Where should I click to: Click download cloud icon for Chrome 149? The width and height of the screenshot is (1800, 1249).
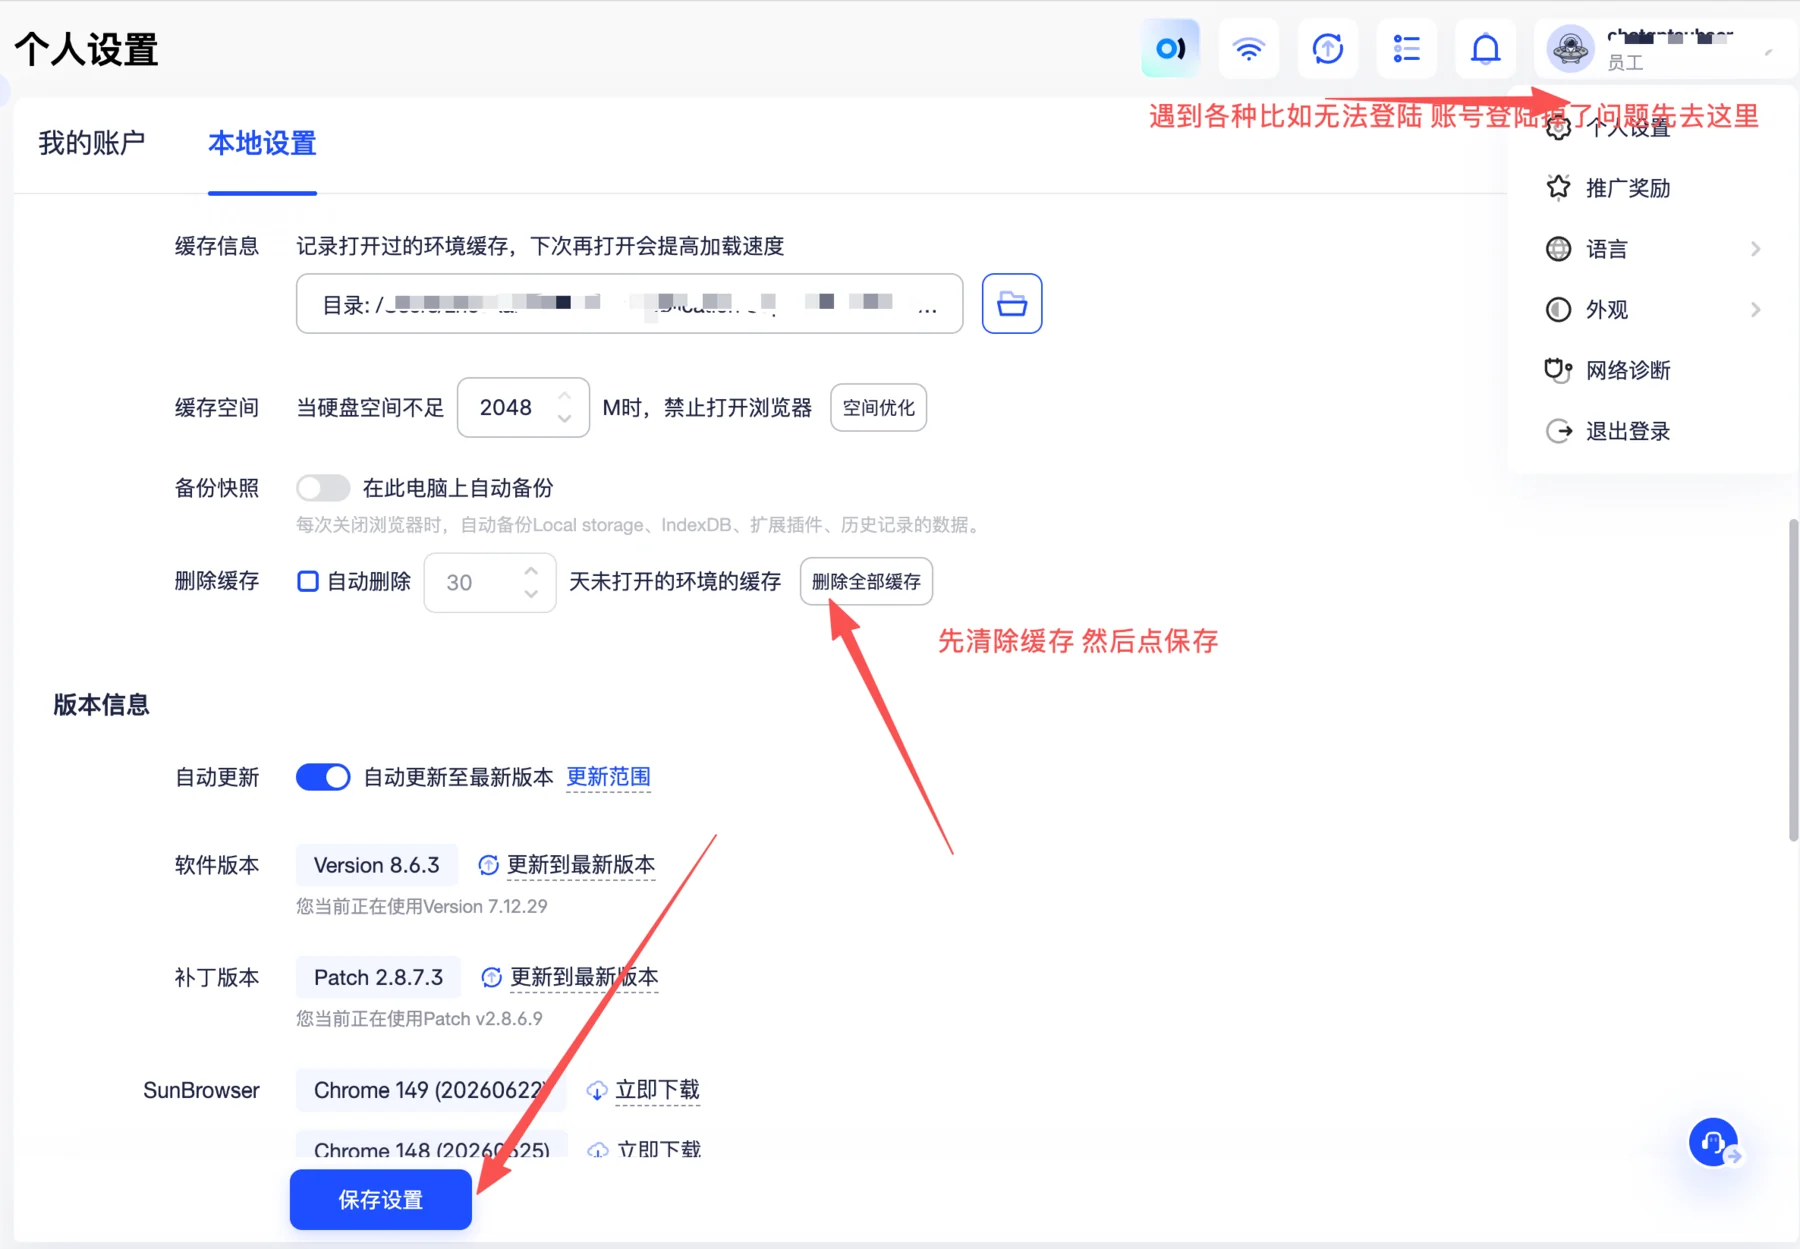(x=597, y=1090)
